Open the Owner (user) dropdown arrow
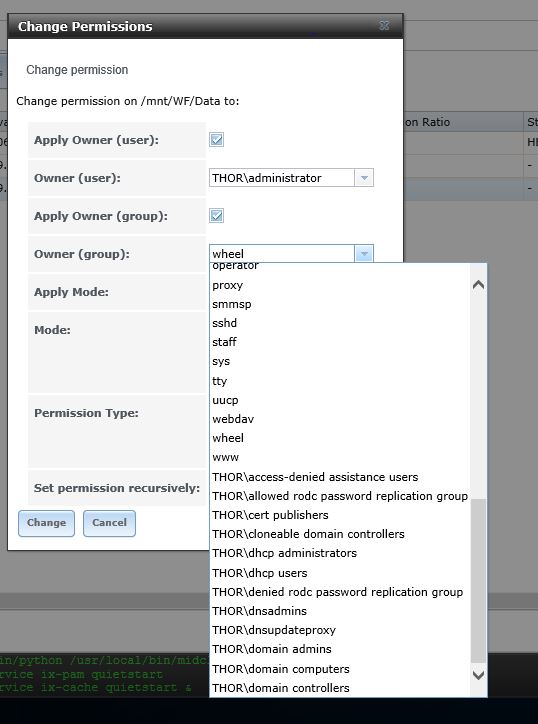The height and width of the screenshot is (724, 538). point(364,178)
